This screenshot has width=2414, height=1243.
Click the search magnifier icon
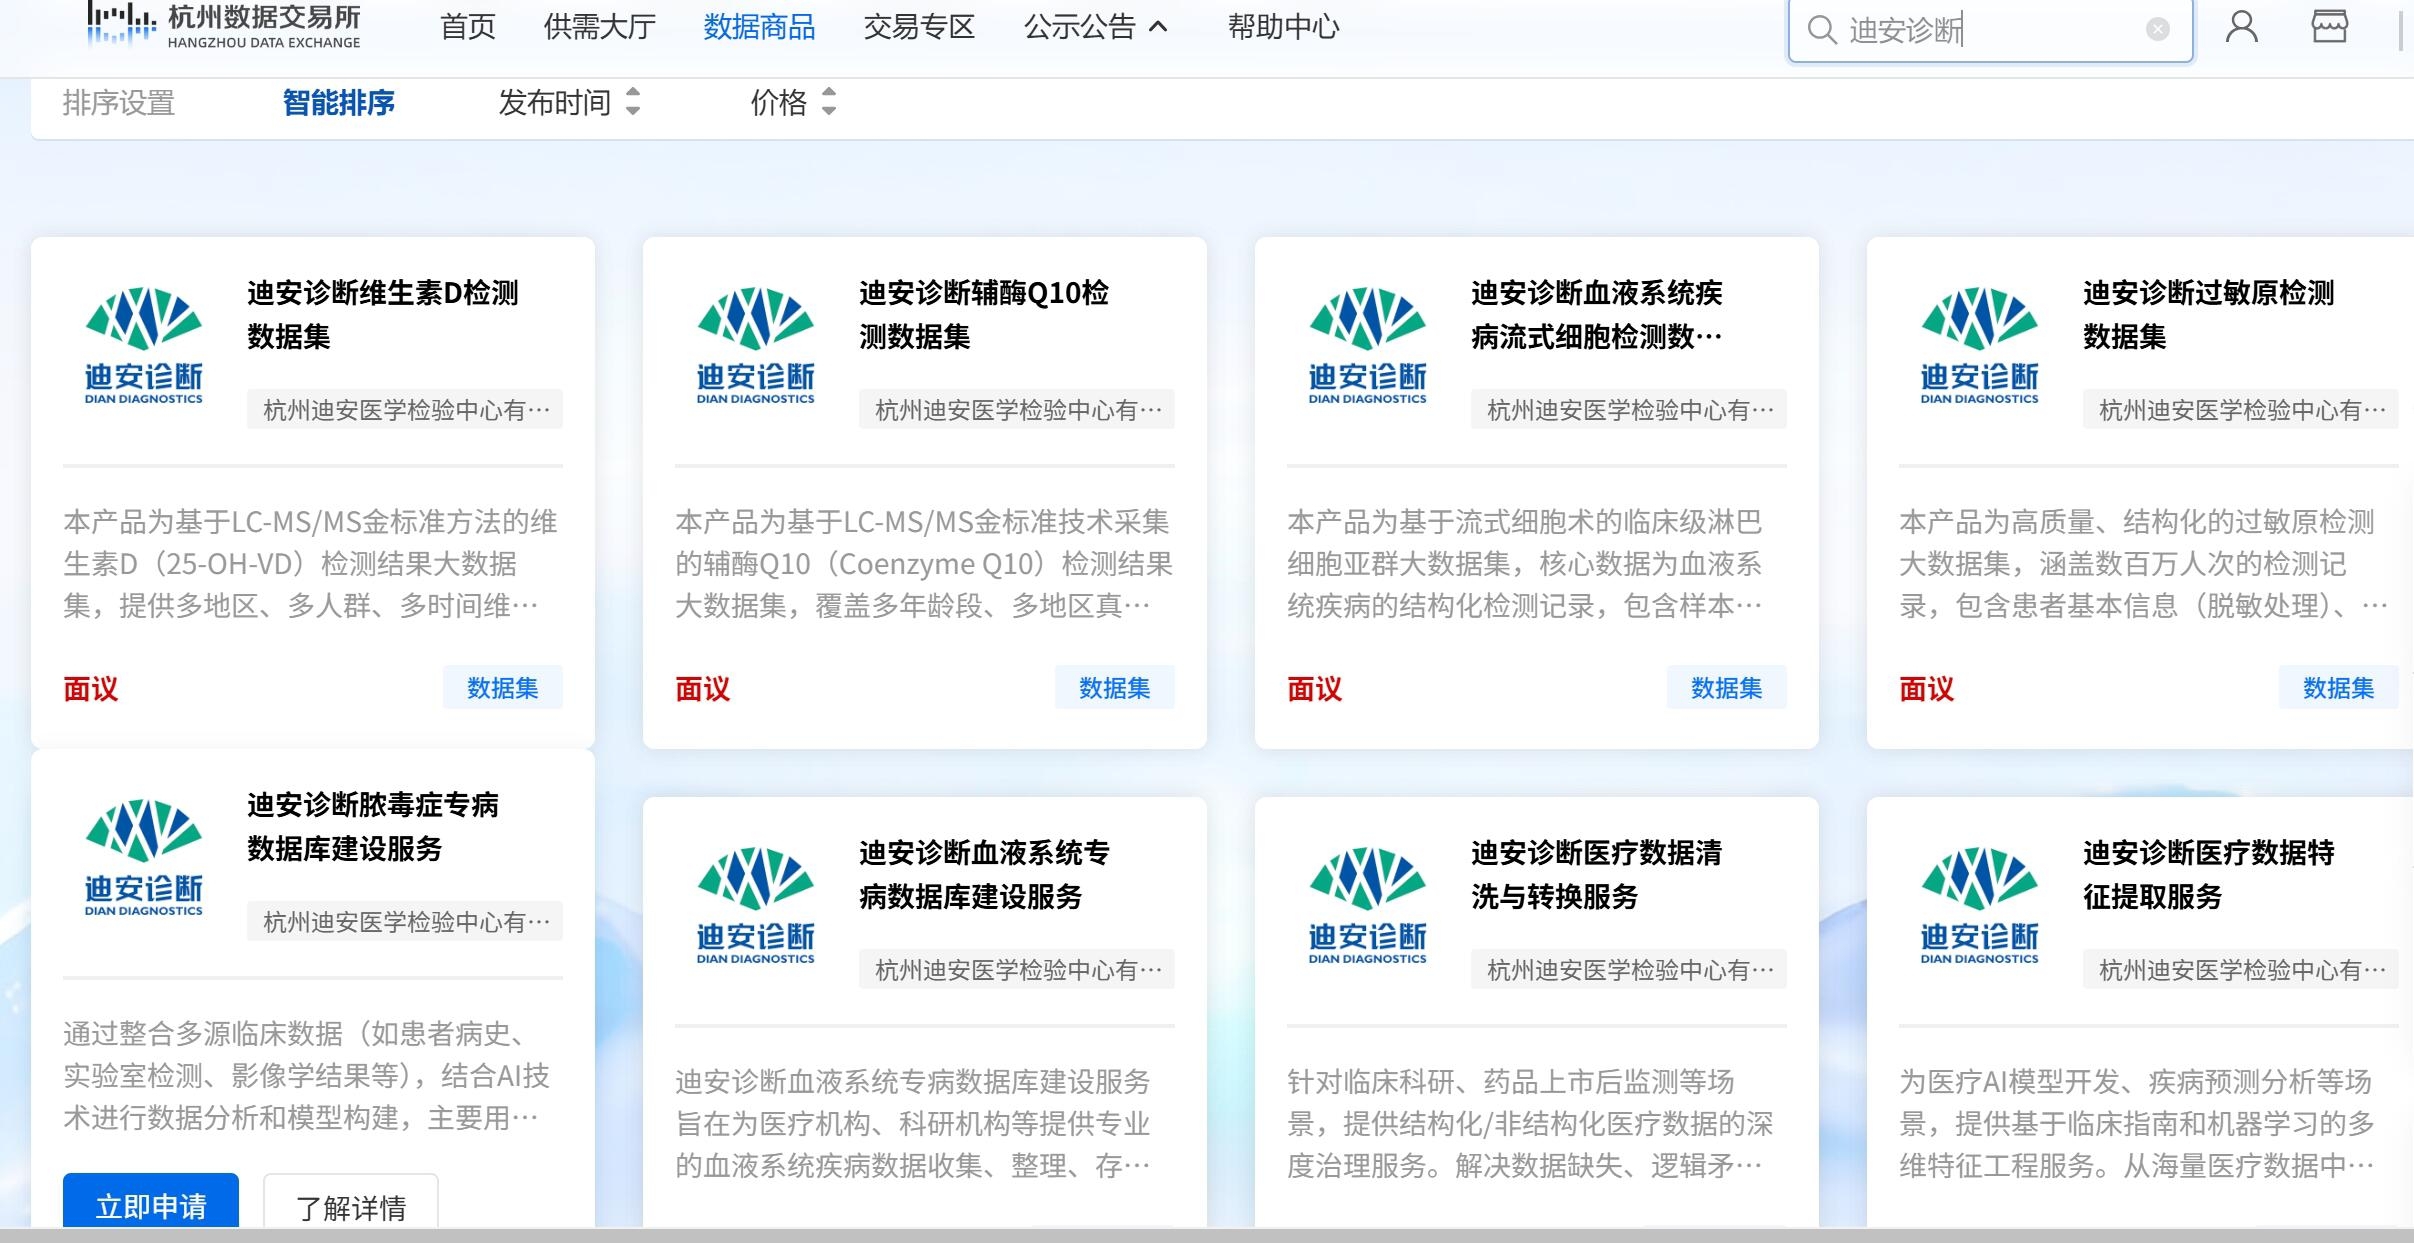1822,30
